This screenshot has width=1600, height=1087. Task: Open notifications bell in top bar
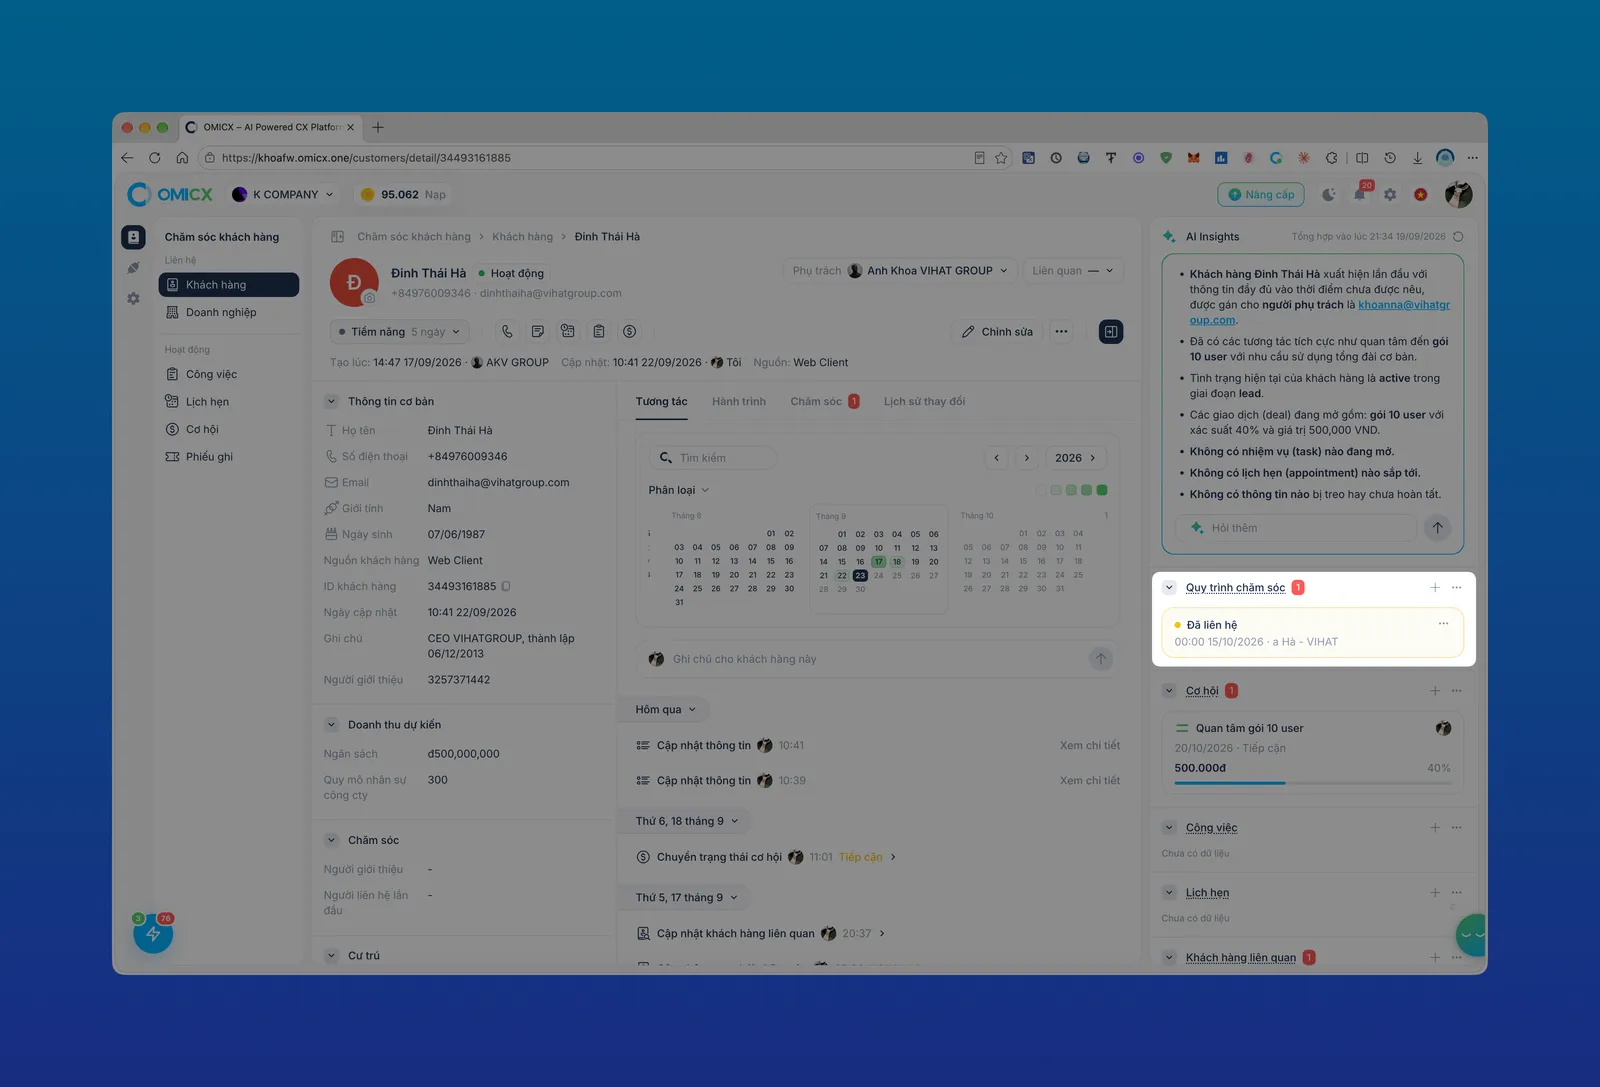(1360, 195)
